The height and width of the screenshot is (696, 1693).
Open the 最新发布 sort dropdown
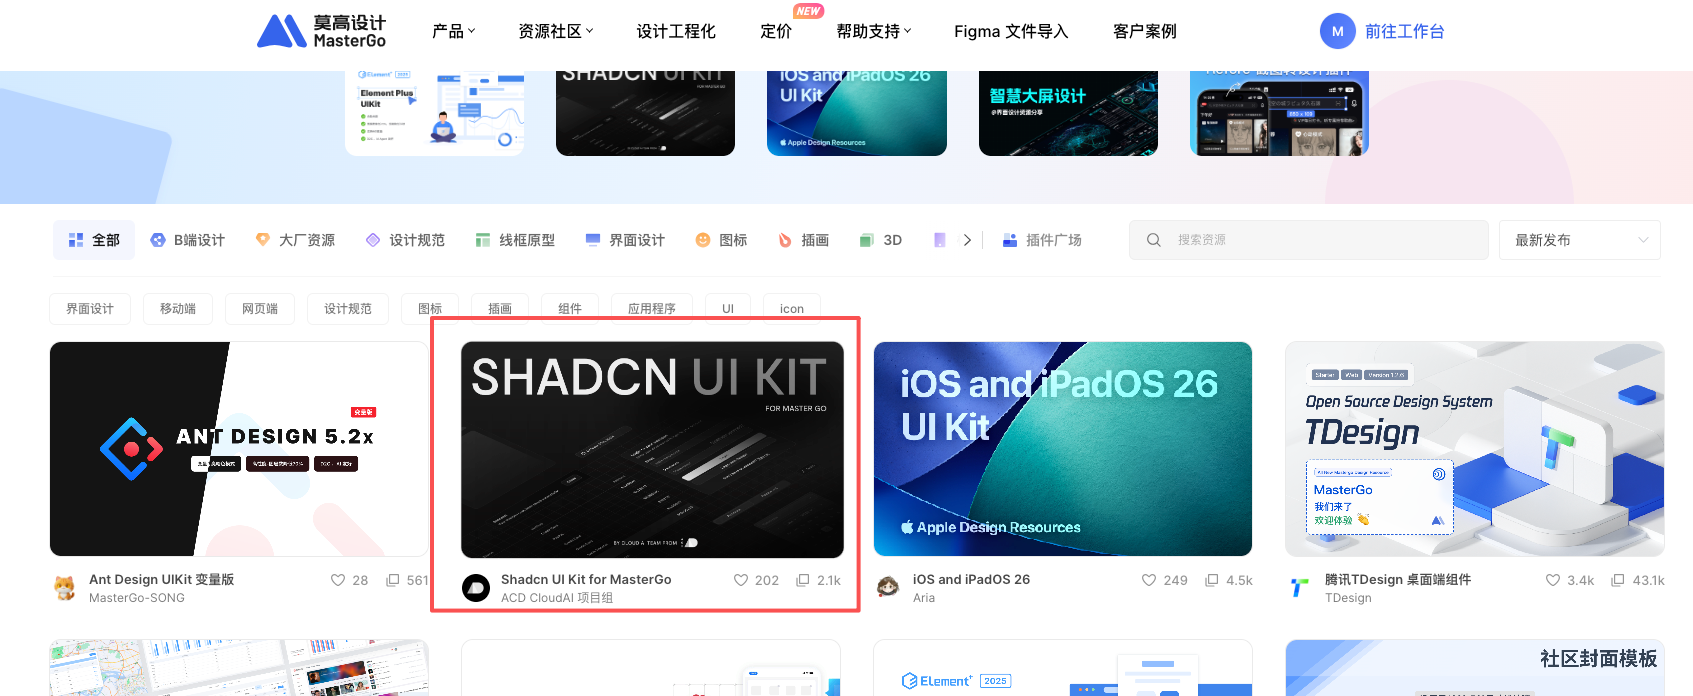coord(1579,240)
